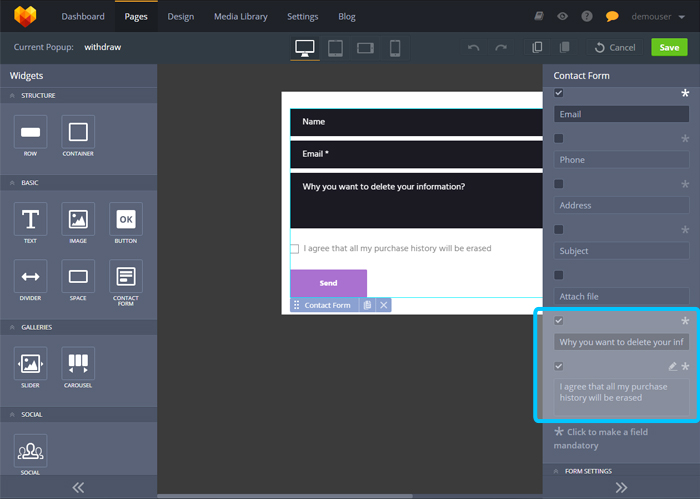This screenshot has width=700, height=499.
Task: Enable the Address field checkbox
Action: point(558,184)
